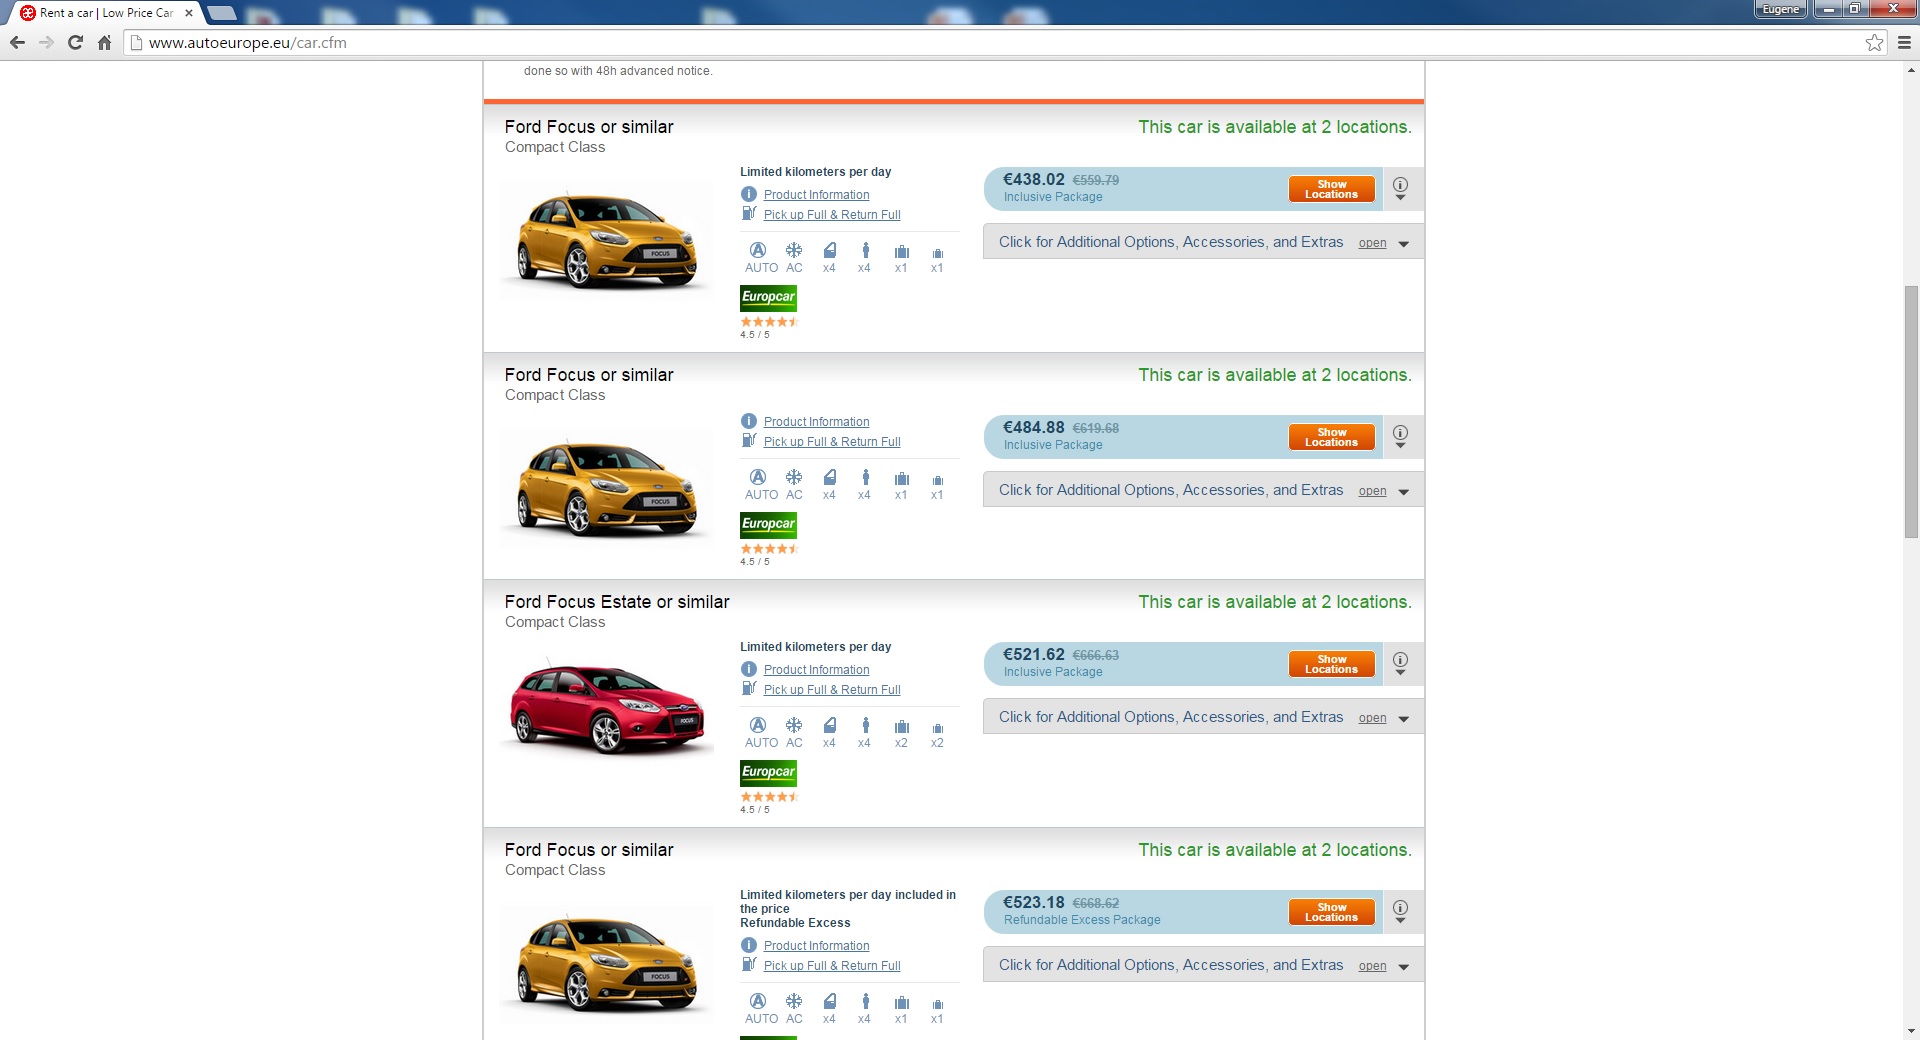Bookmark page with the star icon

[x=1874, y=43]
